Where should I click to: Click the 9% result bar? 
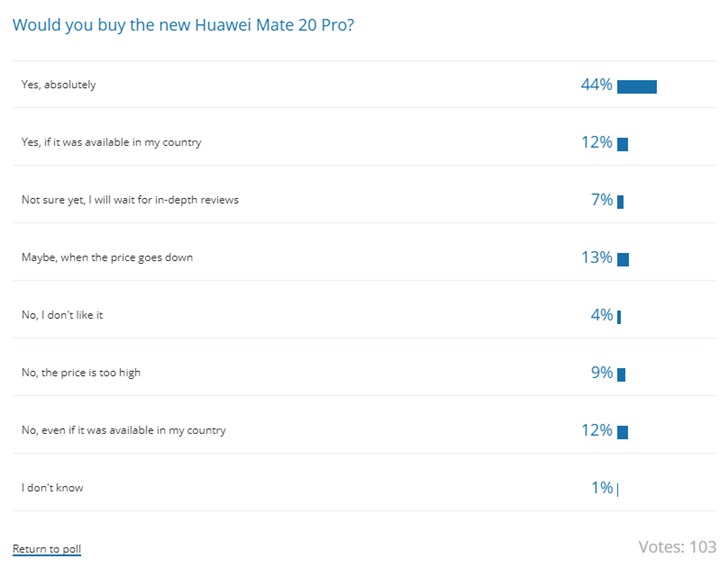621,375
